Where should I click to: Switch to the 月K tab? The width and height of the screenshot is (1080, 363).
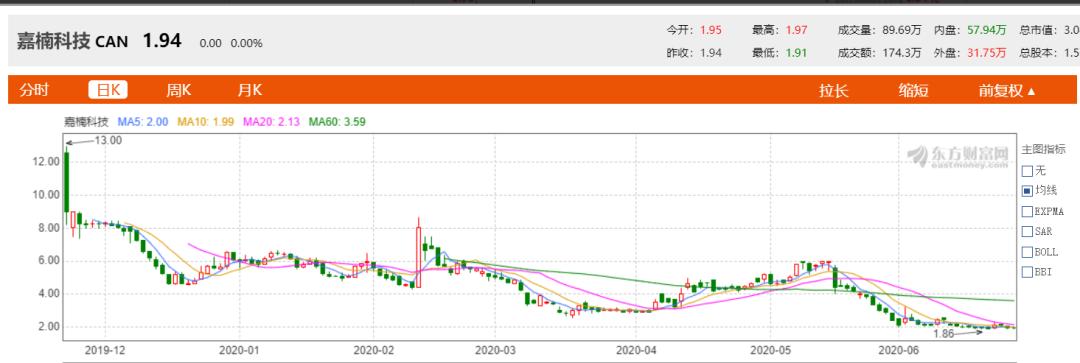click(250, 90)
